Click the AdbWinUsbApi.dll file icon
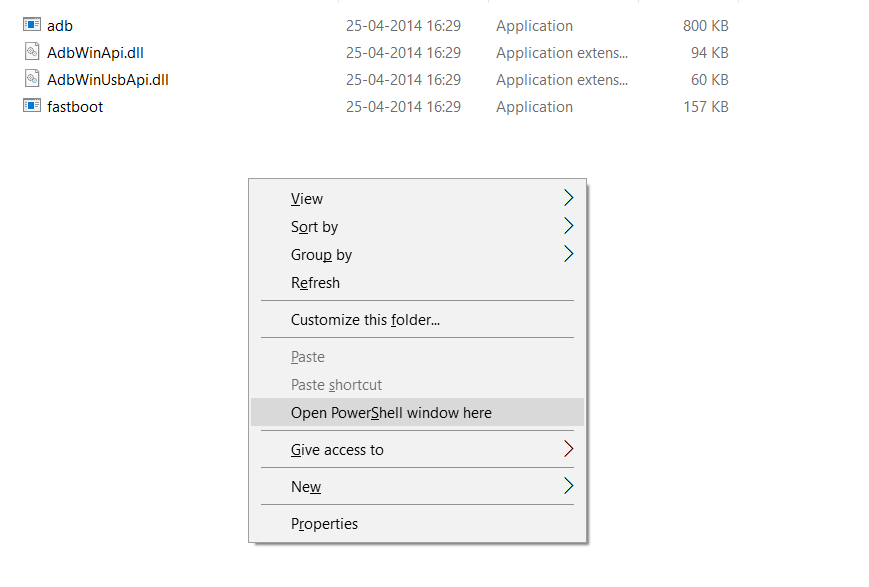The width and height of the screenshot is (869, 587). coord(32,79)
